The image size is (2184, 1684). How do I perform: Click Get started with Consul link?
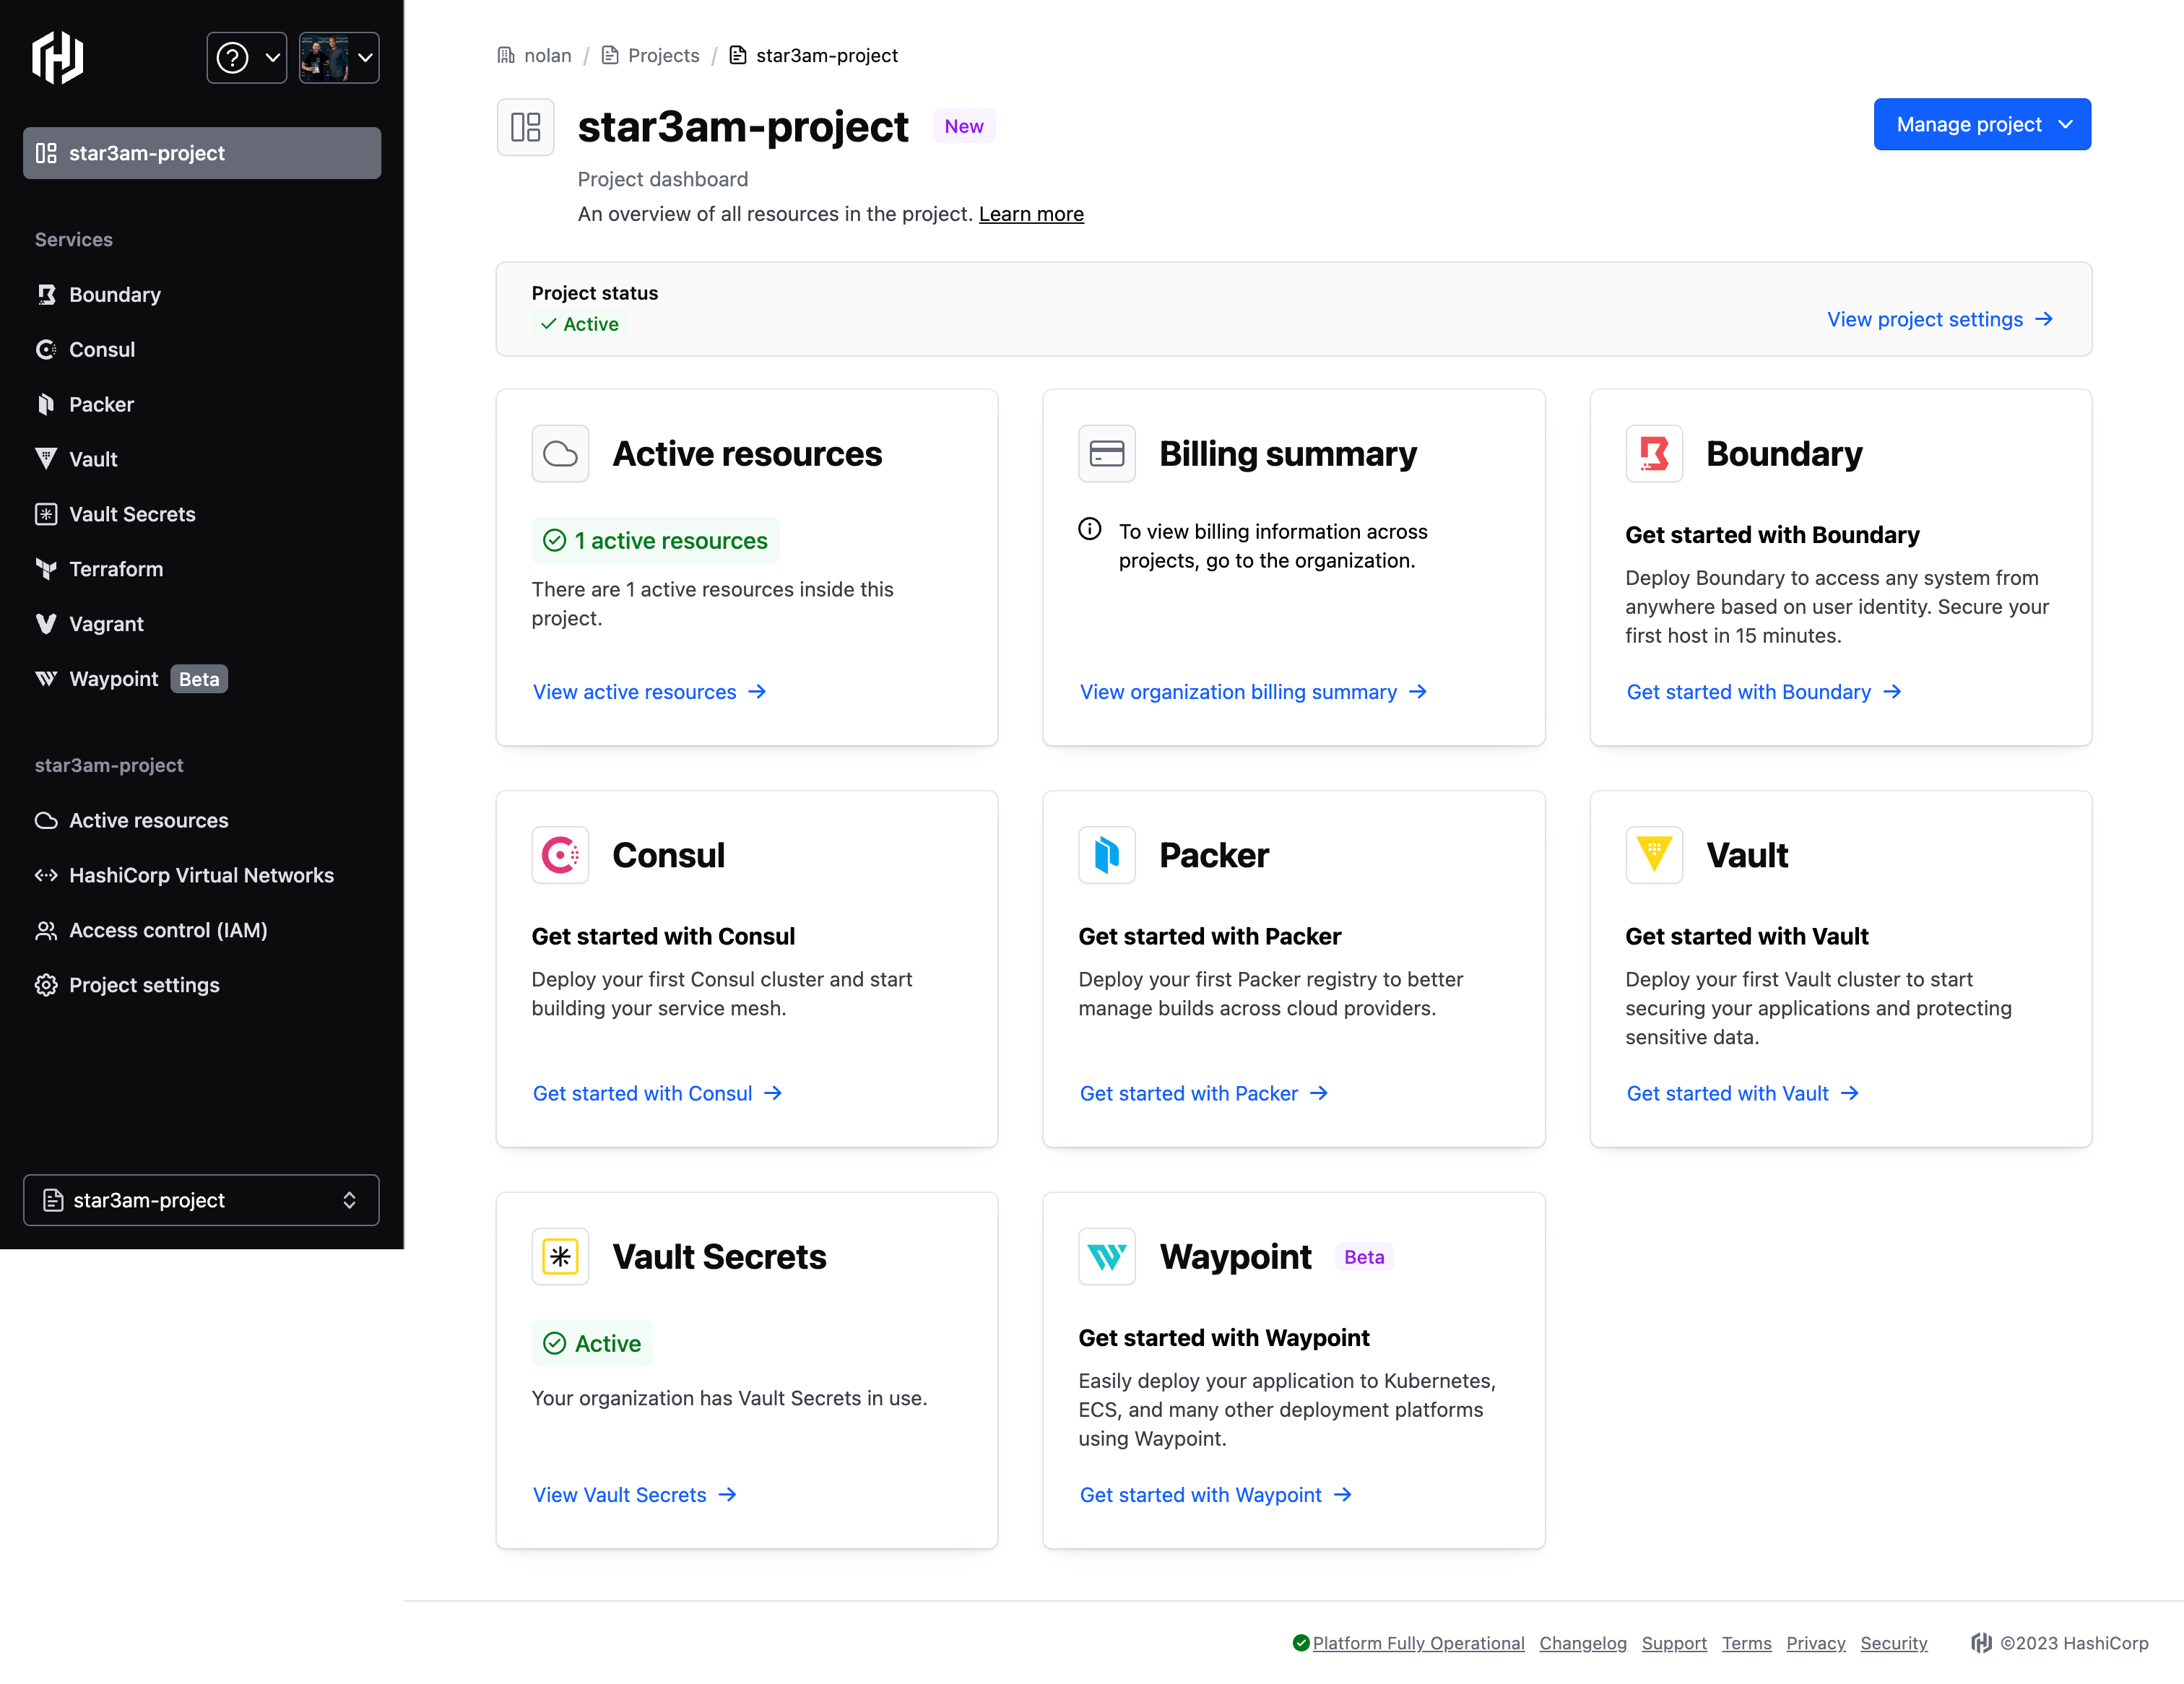[x=657, y=1093]
